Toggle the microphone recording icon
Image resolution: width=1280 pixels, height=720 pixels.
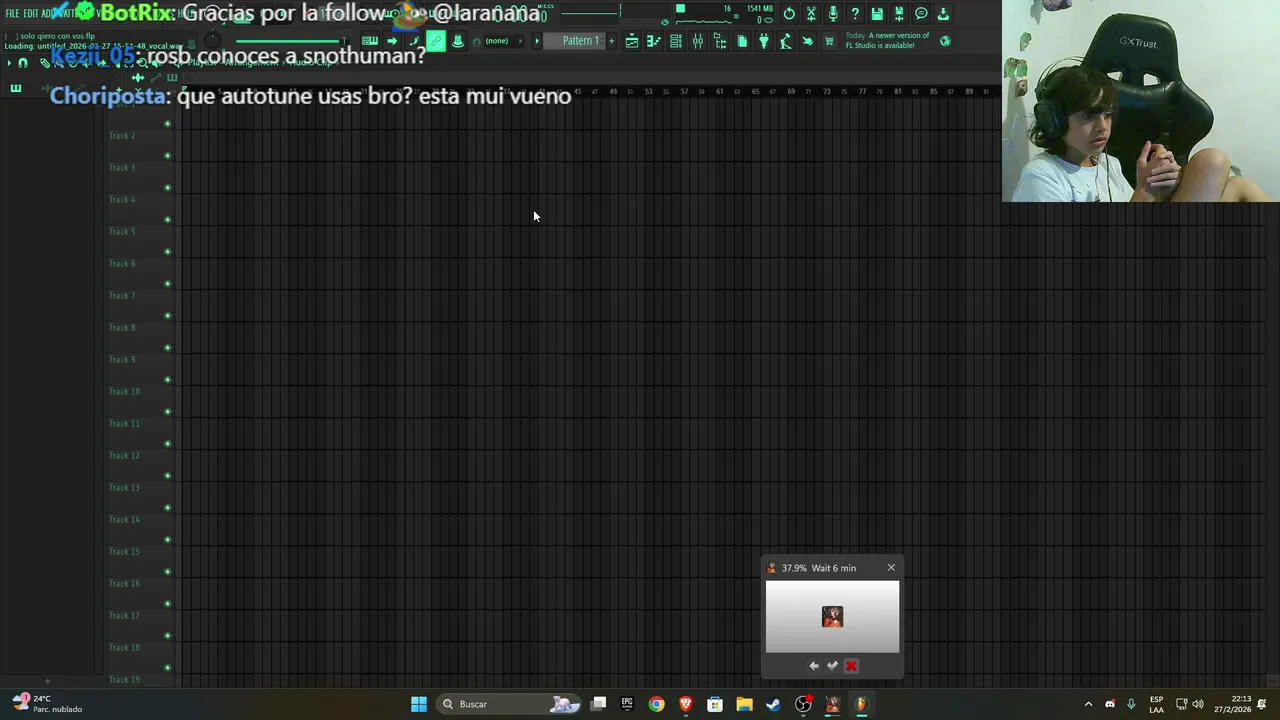point(833,14)
